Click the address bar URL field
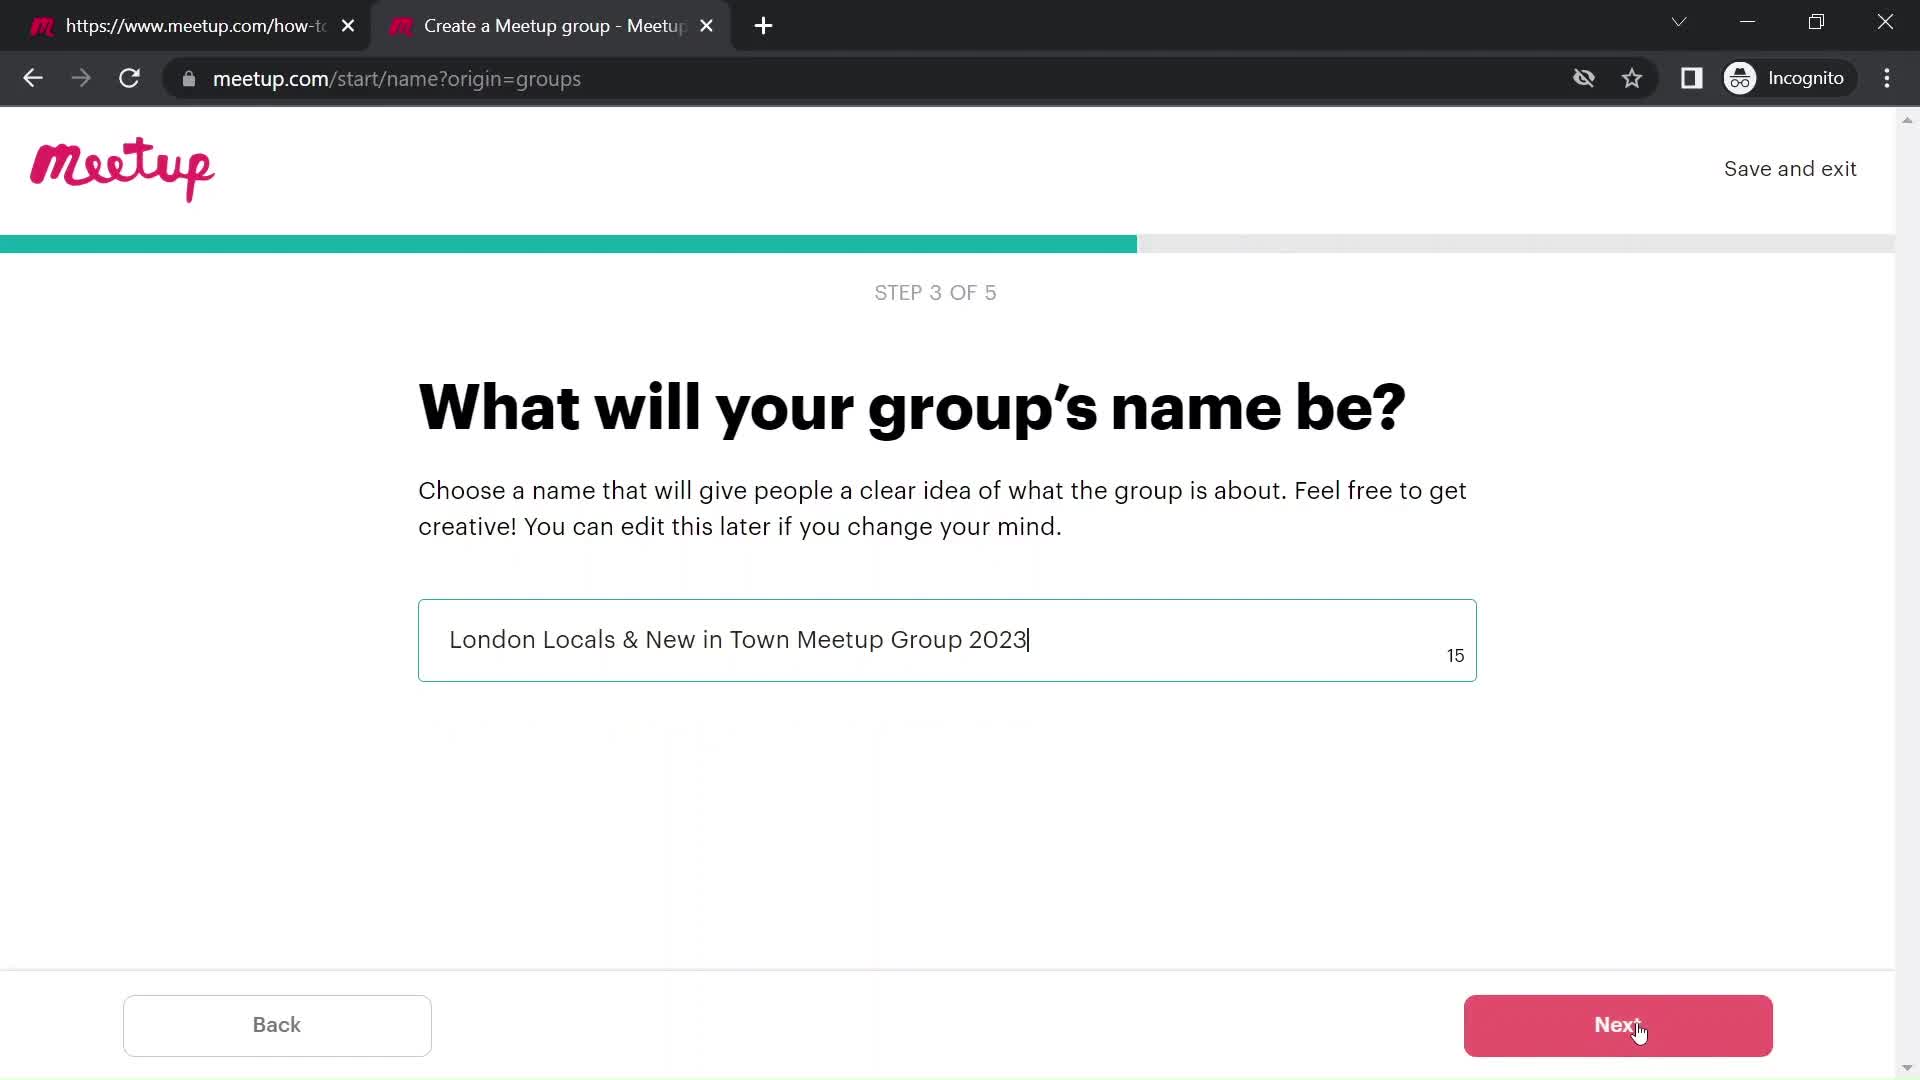 tap(397, 79)
